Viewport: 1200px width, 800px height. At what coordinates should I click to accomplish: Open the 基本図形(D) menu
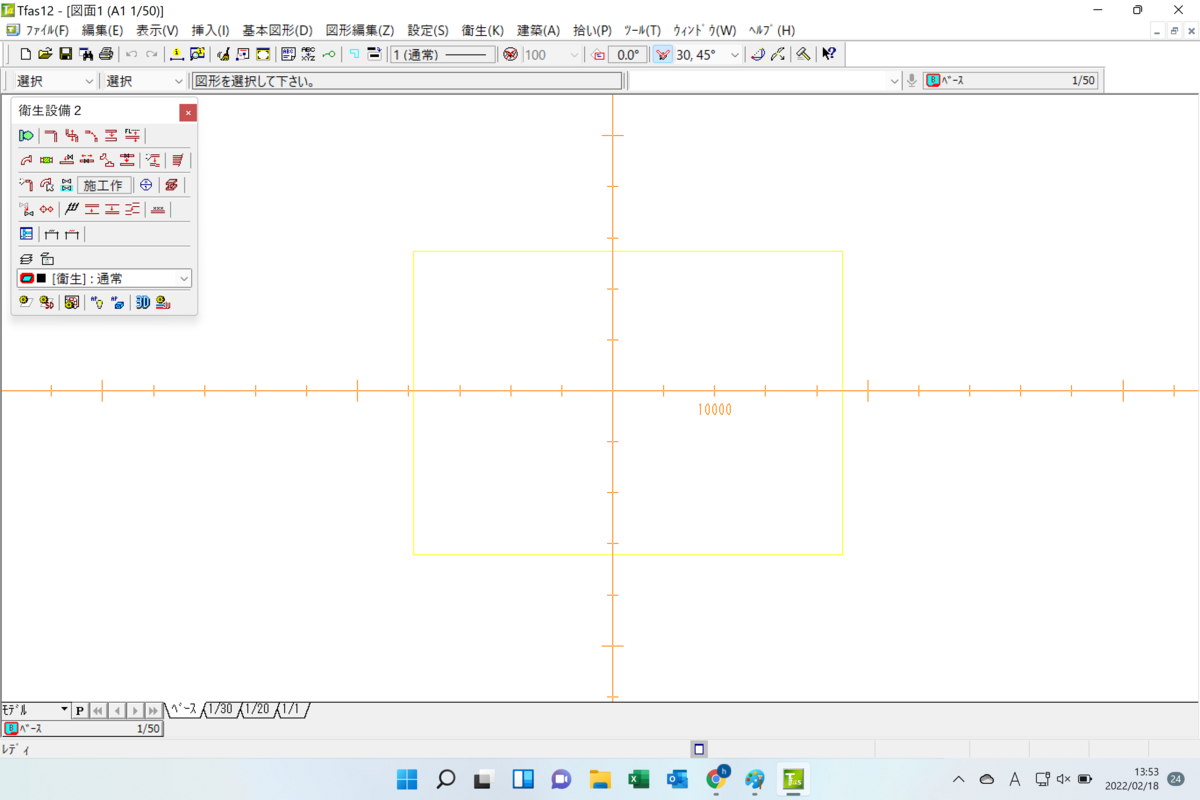coord(277,30)
